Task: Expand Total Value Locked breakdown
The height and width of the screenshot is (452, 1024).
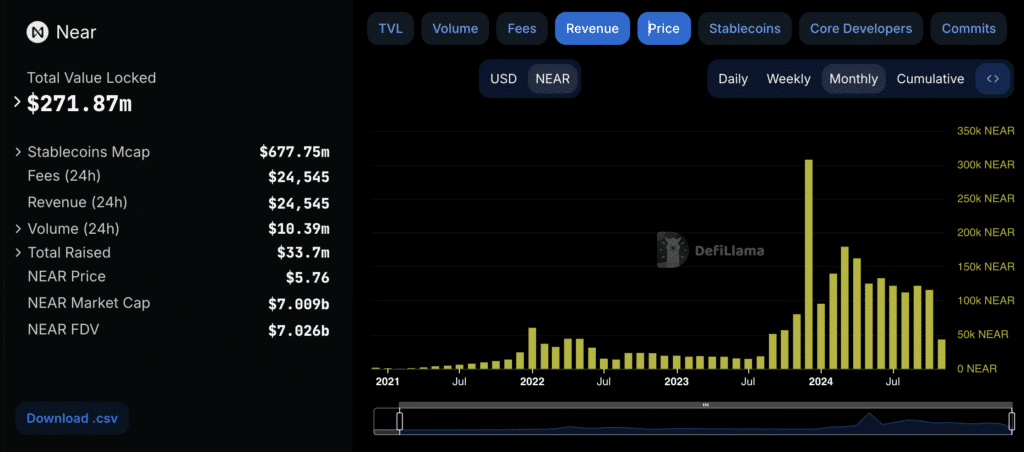Action: (x=18, y=103)
